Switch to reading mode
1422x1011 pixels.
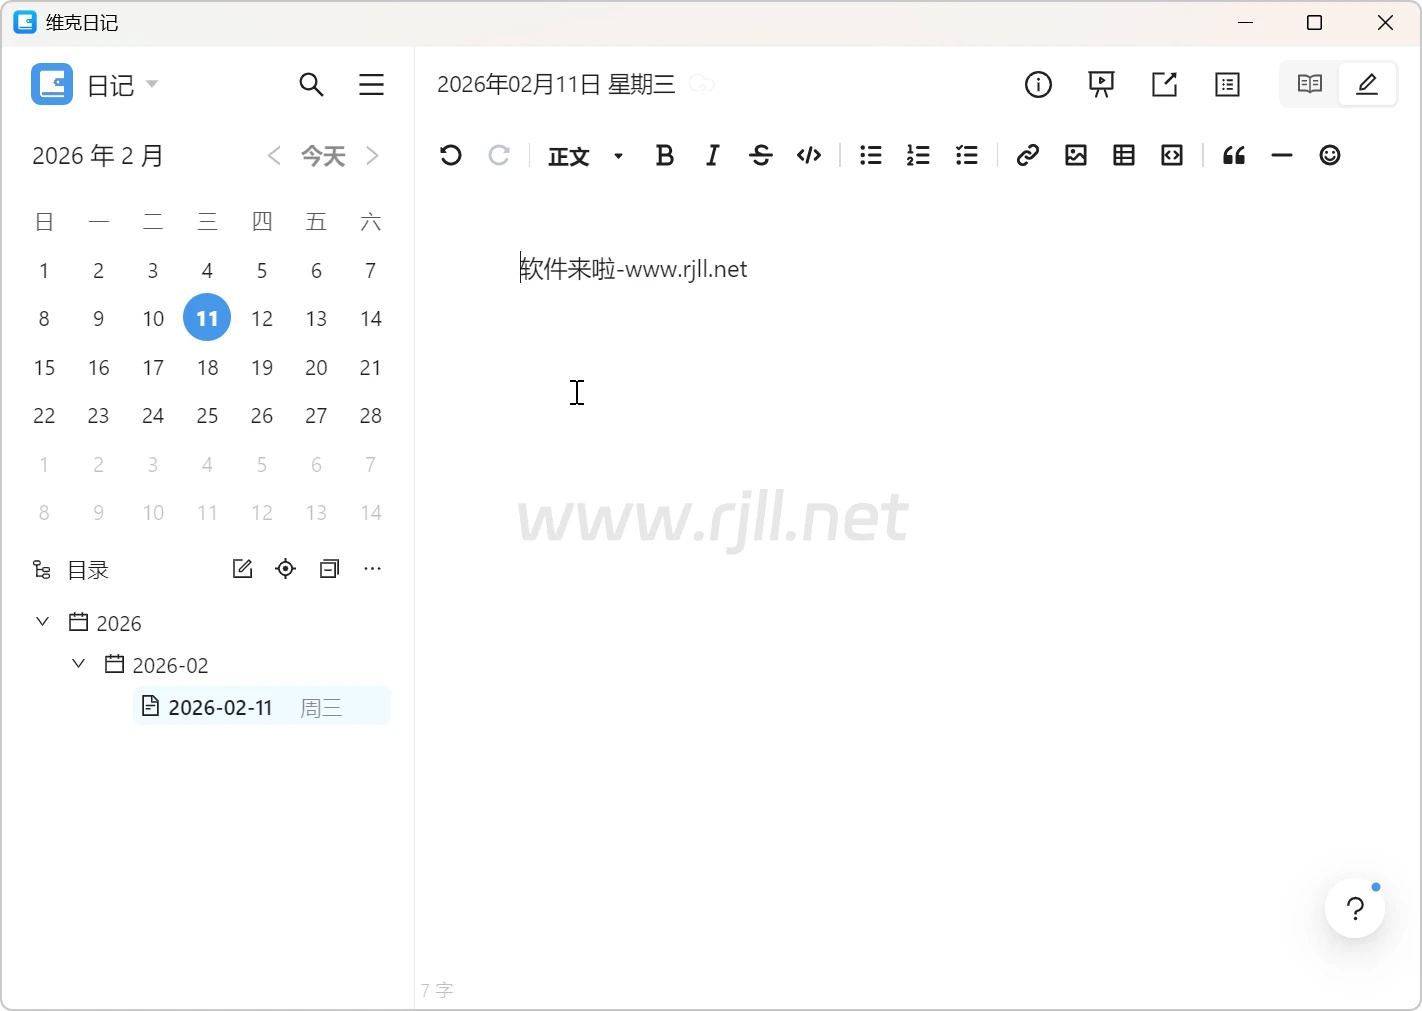tap(1309, 84)
